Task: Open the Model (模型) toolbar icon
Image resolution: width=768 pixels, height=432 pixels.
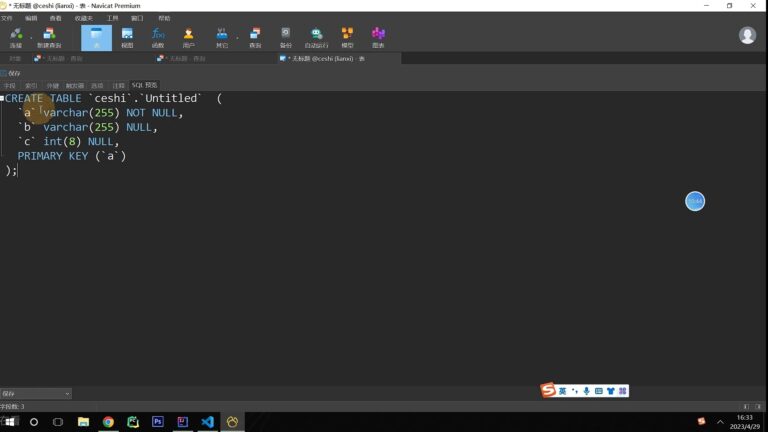Action: 347,38
